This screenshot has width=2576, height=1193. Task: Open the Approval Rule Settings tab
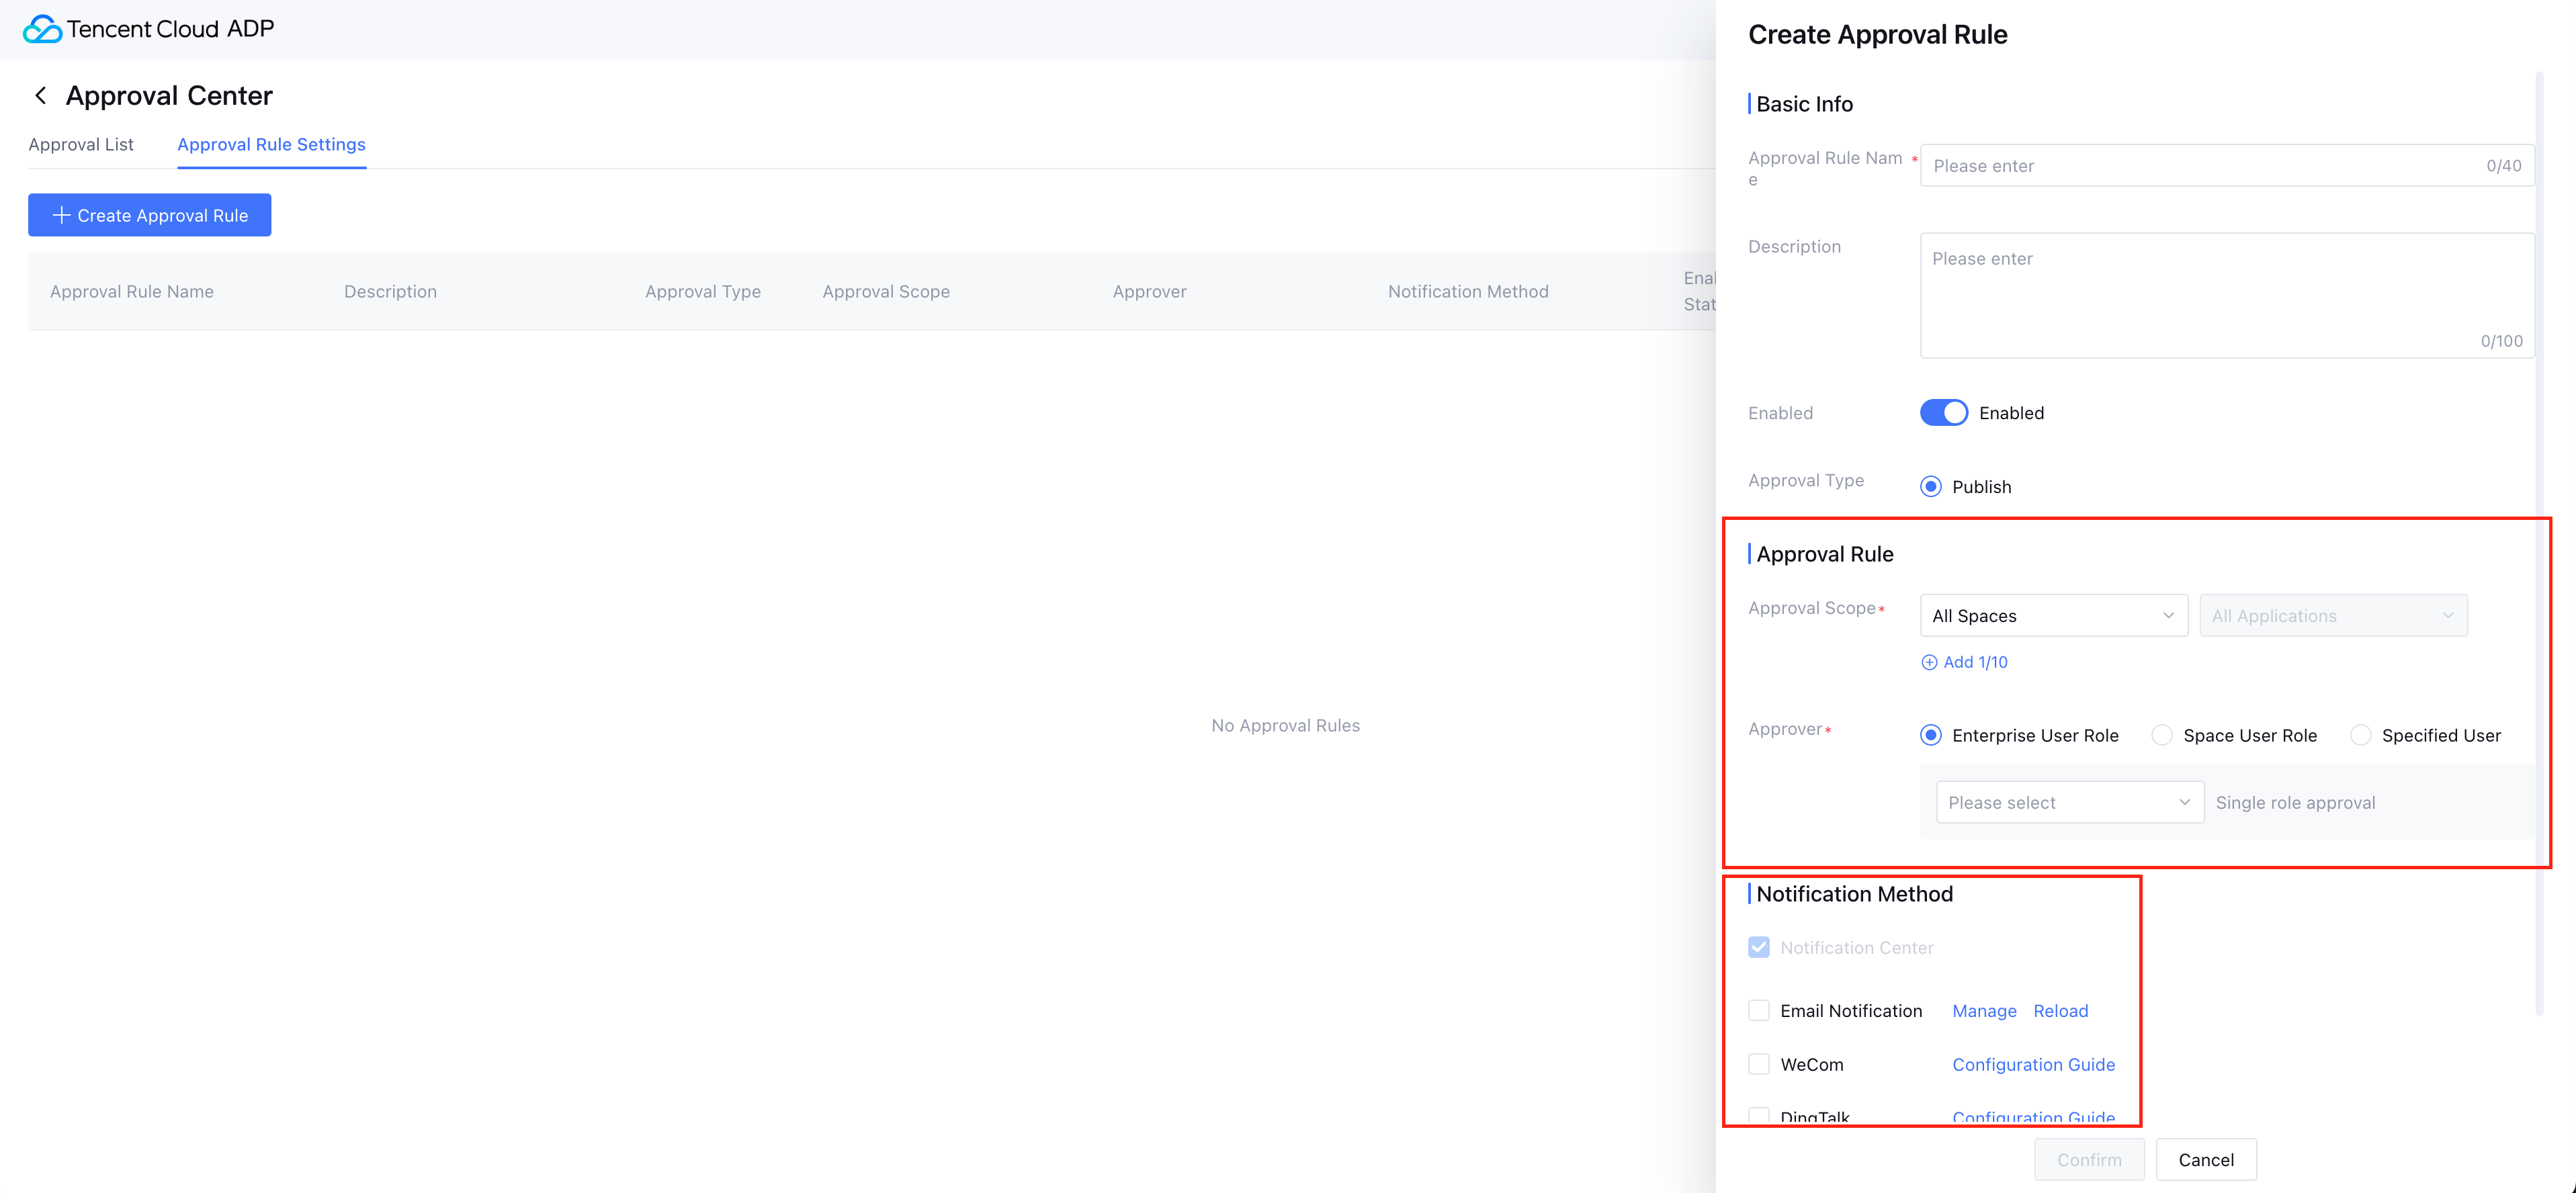[271, 144]
